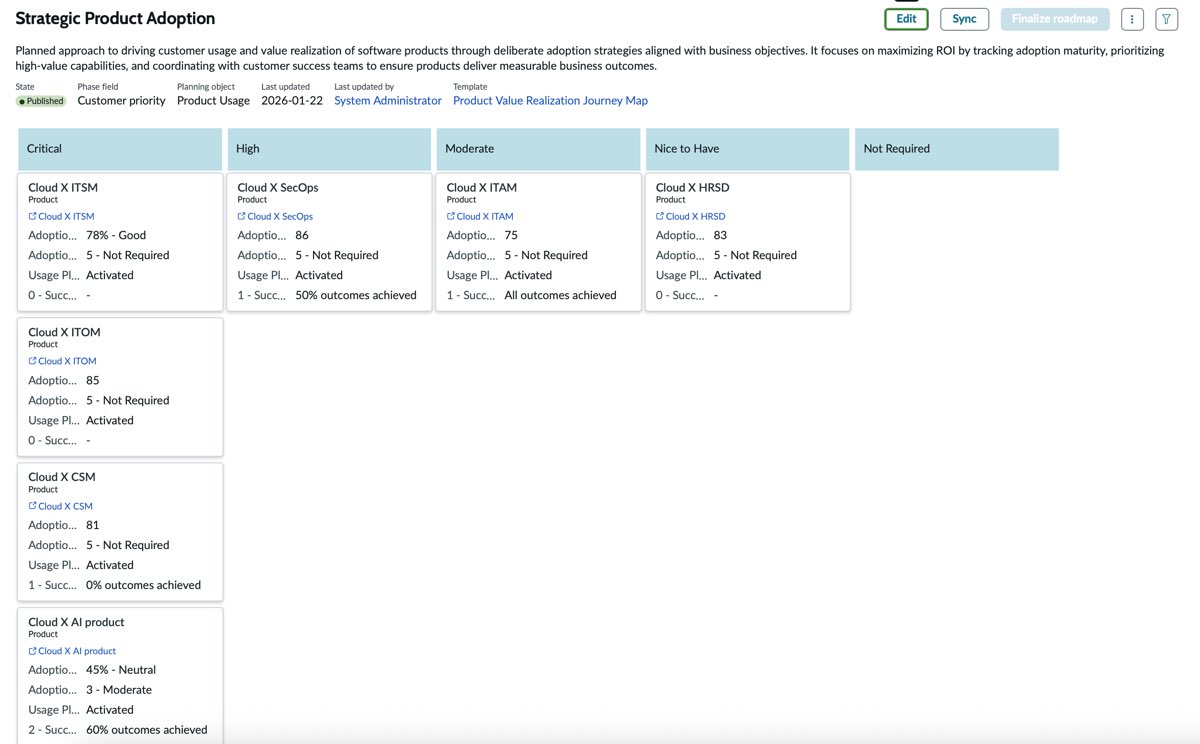Select the Cloud X HRSD card title
Image resolution: width=1200 pixels, height=744 pixels.
pyautogui.click(x=692, y=187)
